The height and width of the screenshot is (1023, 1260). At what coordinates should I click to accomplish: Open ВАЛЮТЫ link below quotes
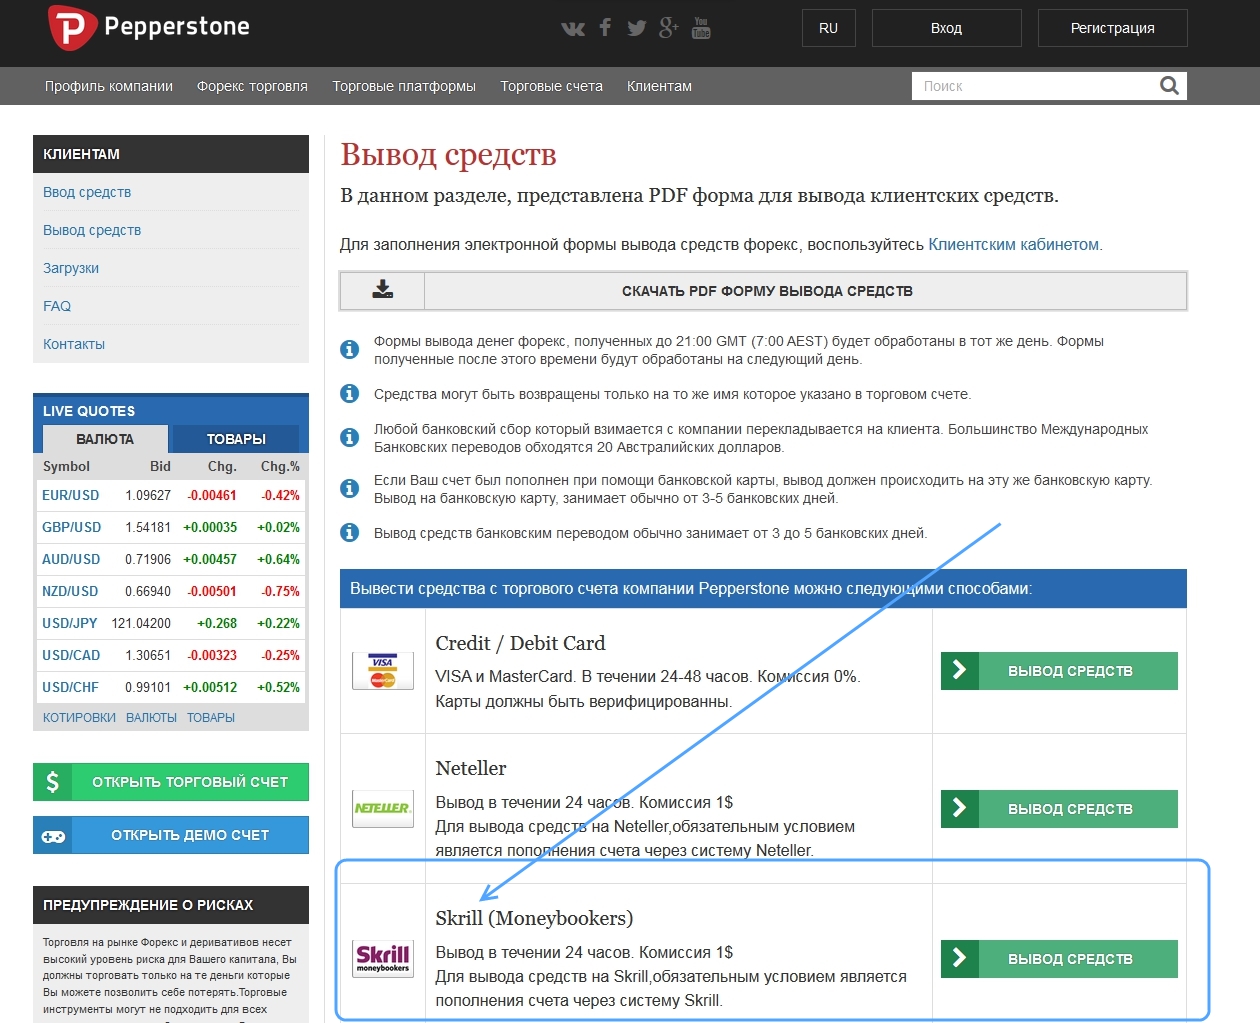pyautogui.click(x=151, y=718)
